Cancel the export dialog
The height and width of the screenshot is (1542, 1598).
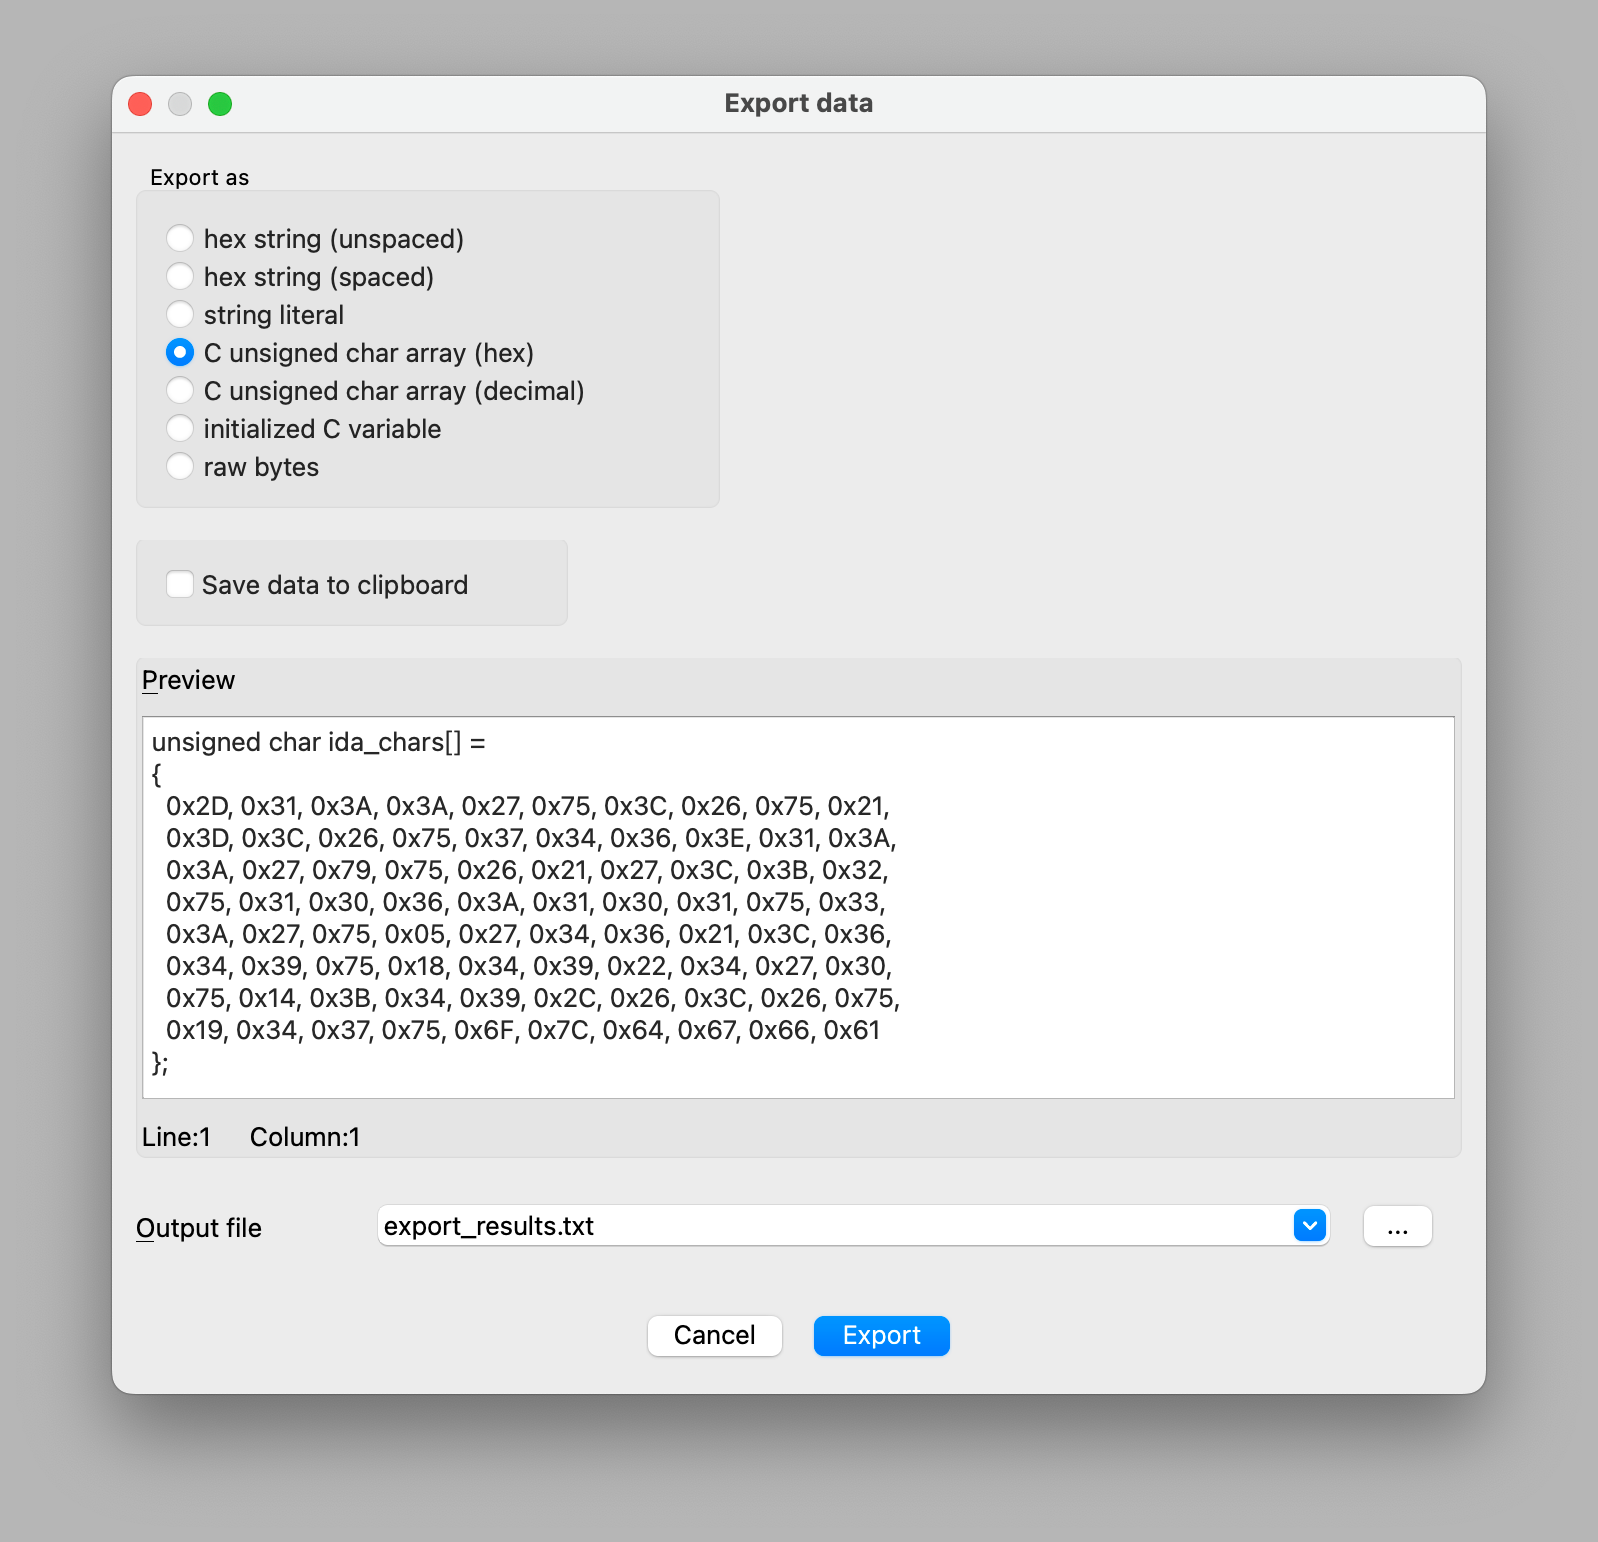715,1336
